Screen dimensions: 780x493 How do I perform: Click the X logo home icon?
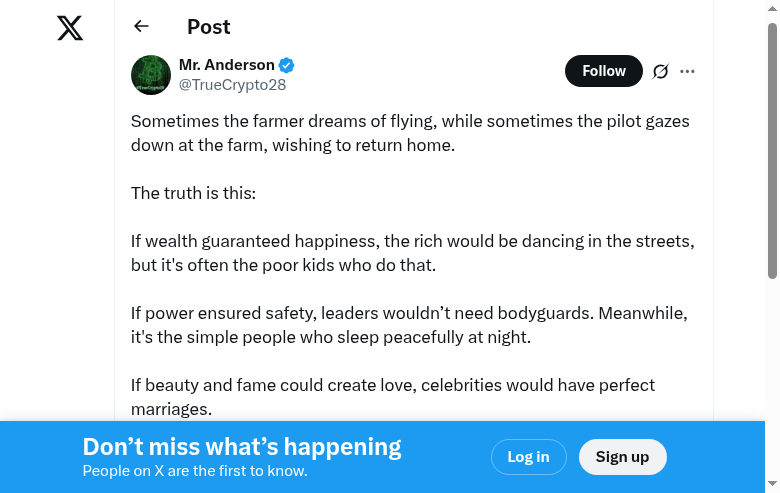pyautogui.click(x=70, y=28)
